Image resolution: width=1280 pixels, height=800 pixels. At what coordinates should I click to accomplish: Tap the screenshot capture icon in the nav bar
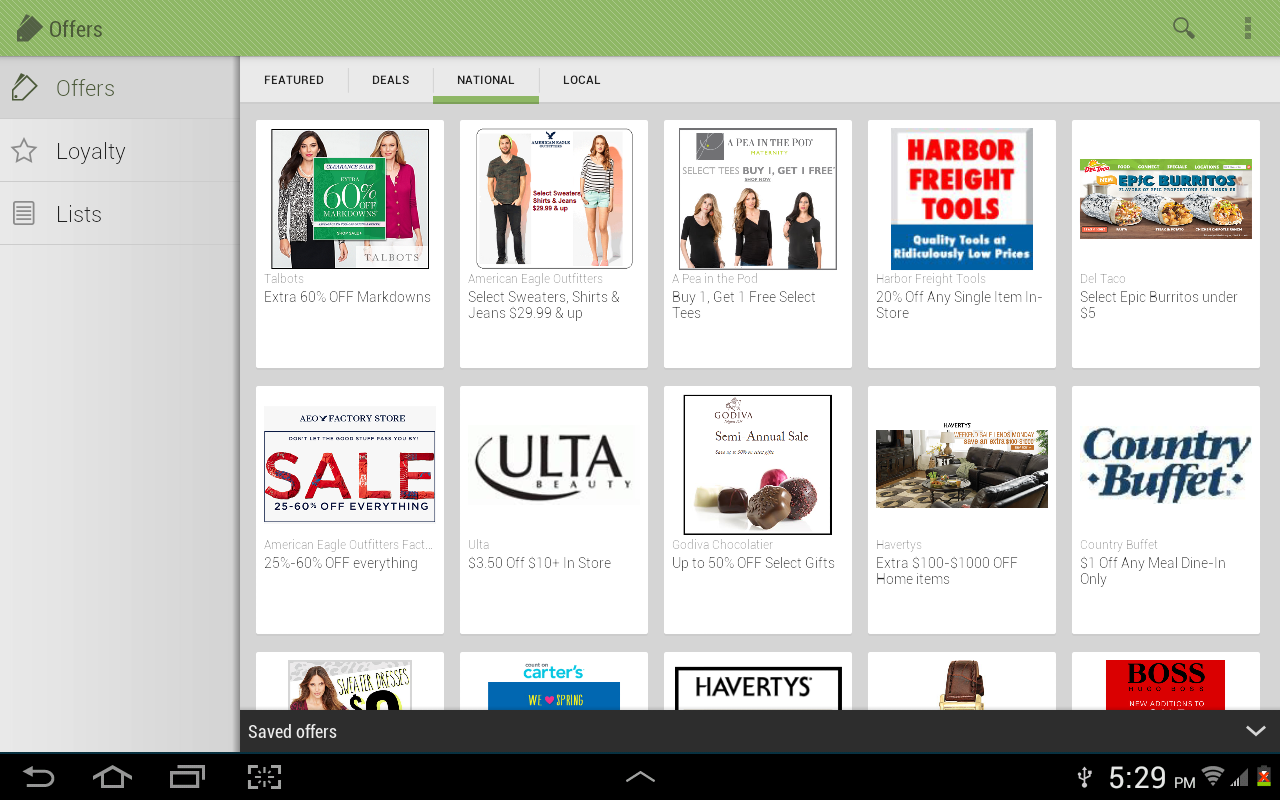(x=264, y=777)
